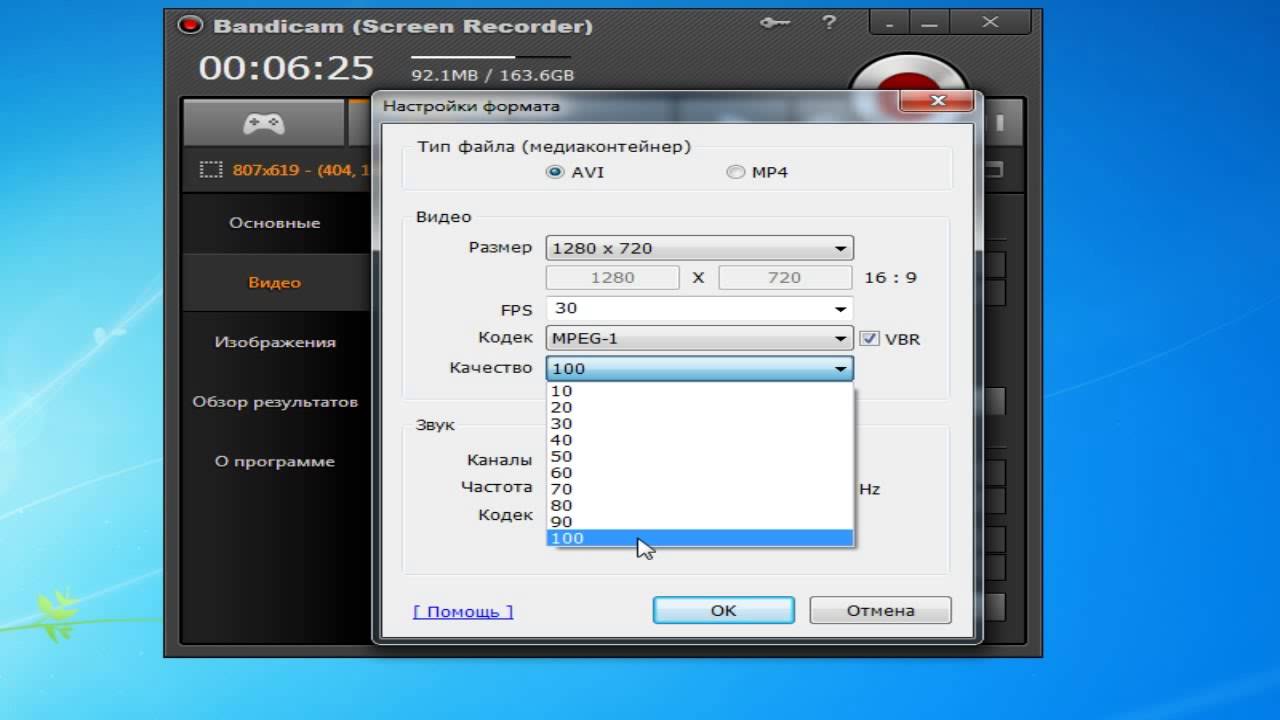Click the height field showing 720
Image resolution: width=1280 pixels, height=720 pixels.
[x=785, y=278]
